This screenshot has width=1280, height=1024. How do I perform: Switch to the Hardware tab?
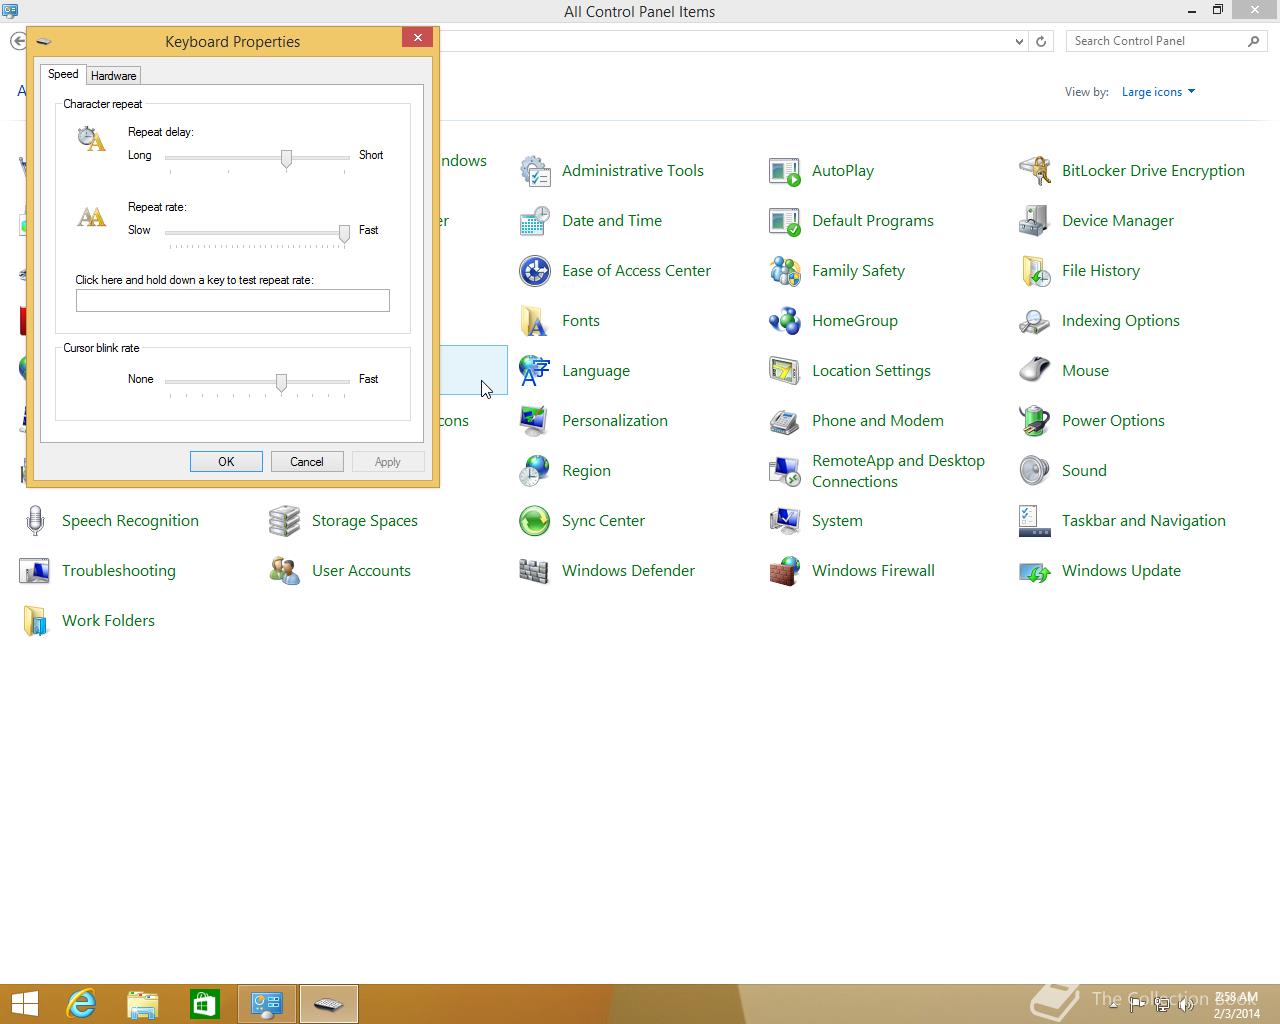coord(113,76)
